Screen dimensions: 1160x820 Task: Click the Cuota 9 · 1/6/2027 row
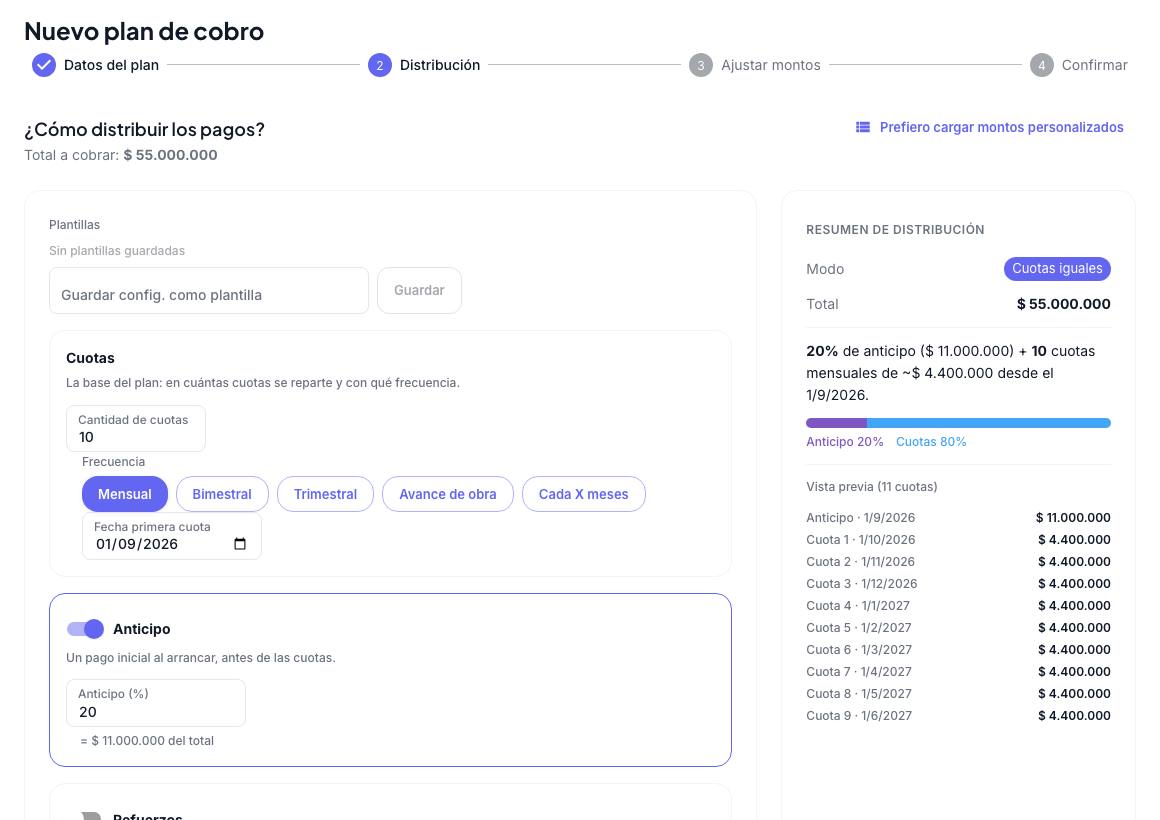click(x=958, y=716)
